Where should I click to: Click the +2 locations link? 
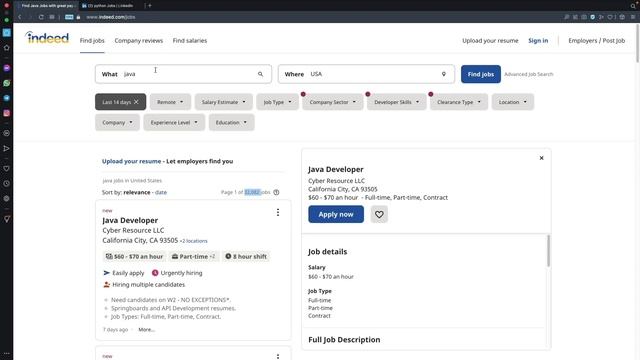click(x=193, y=241)
